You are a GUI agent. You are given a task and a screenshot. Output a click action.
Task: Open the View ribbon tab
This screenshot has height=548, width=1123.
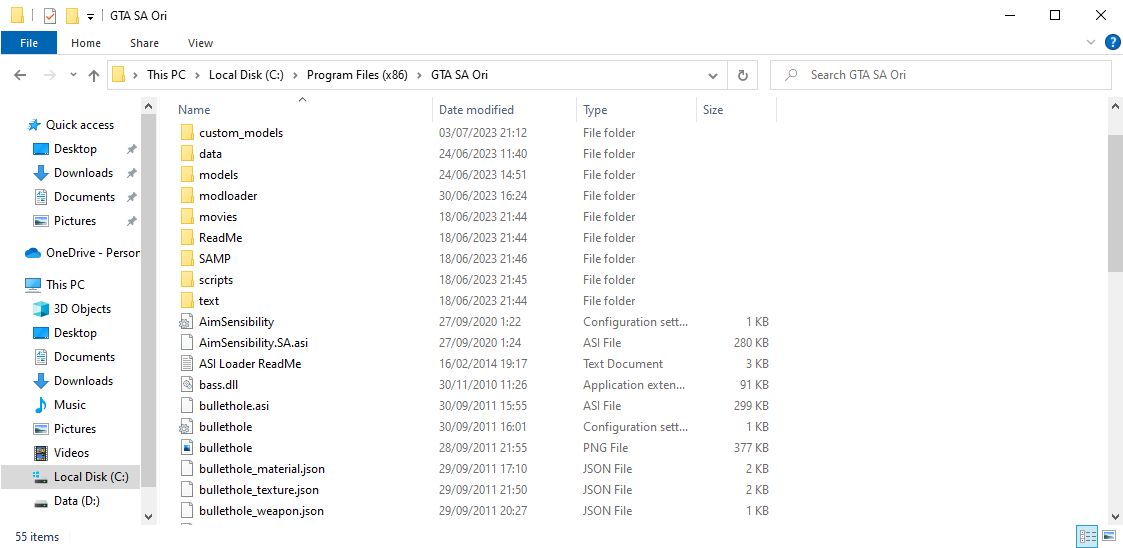[201, 43]
